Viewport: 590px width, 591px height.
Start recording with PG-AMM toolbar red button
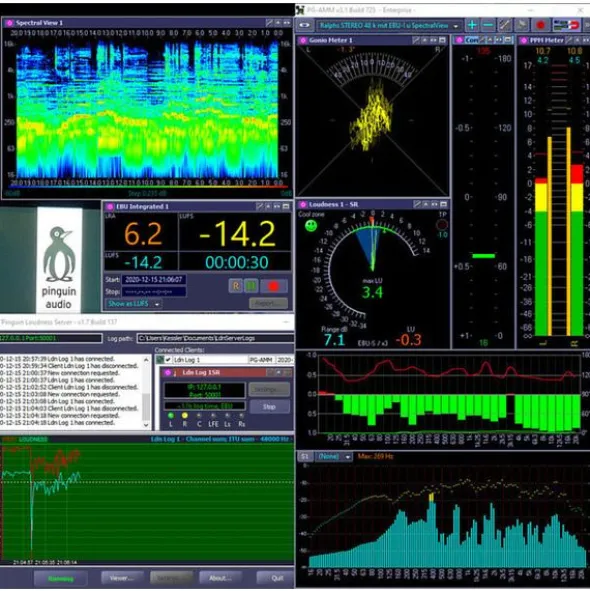coord(540,25)
